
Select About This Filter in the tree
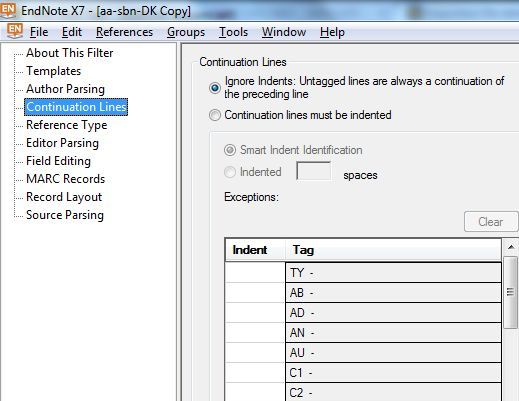tap(70, 53)
